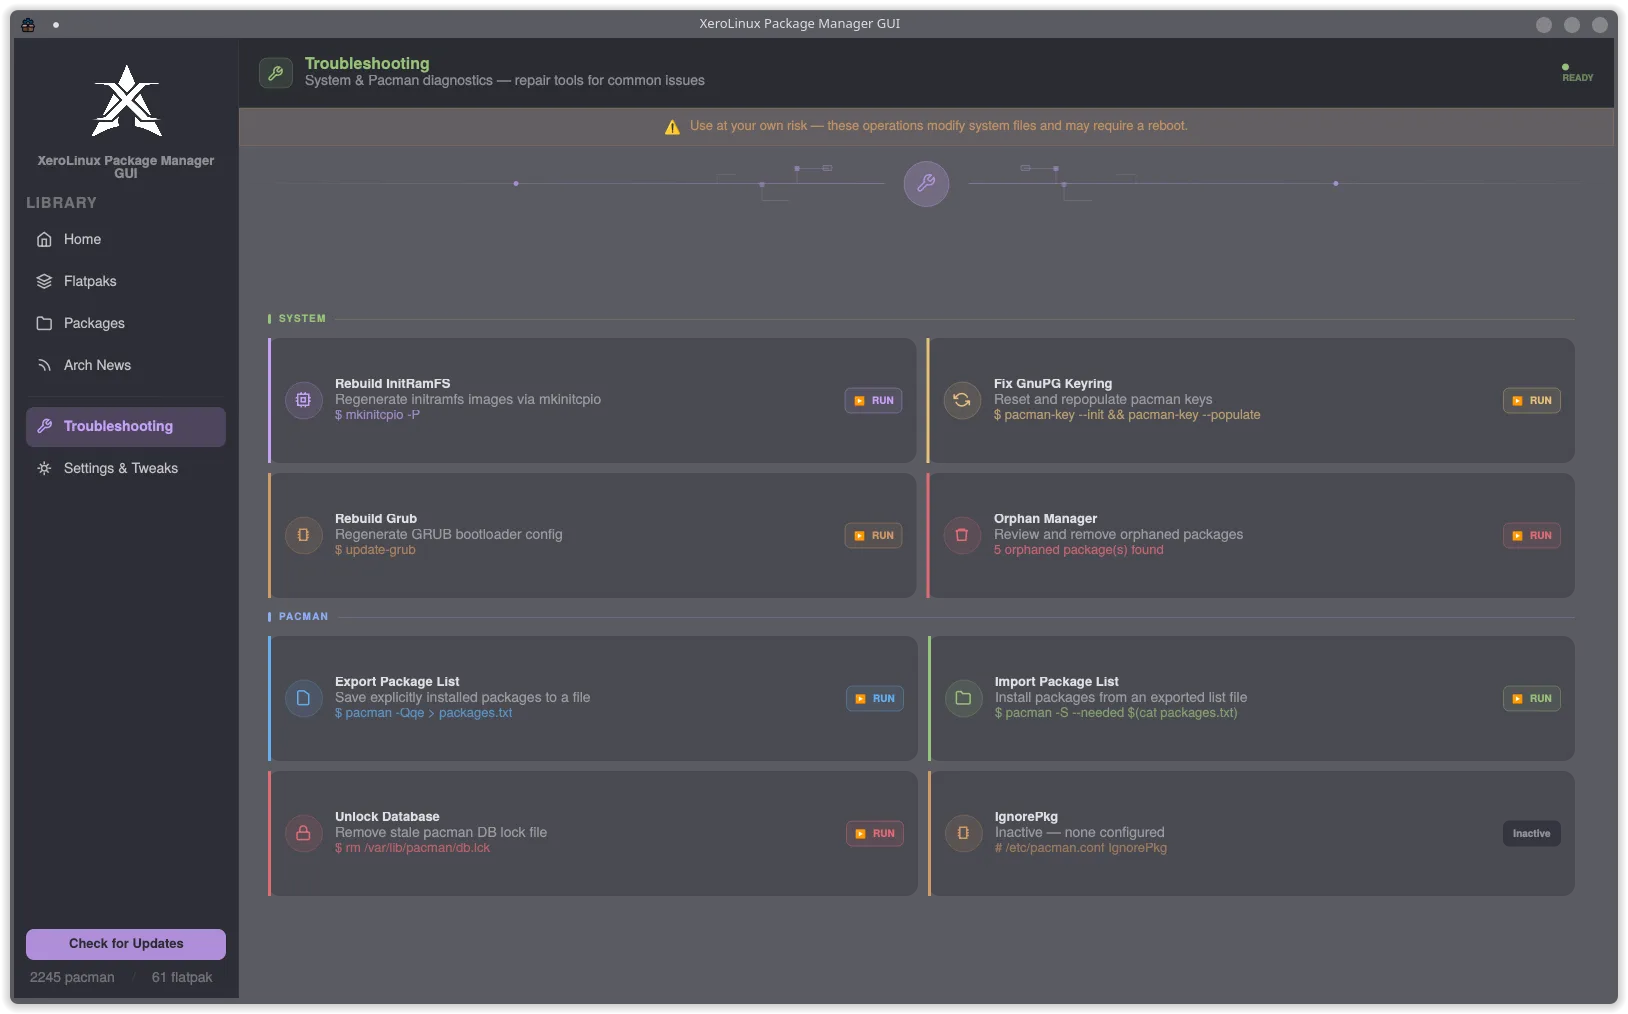1628x1014 pixels.
Task: Click the Flatpaks layers icon
Action: (44, 282)
